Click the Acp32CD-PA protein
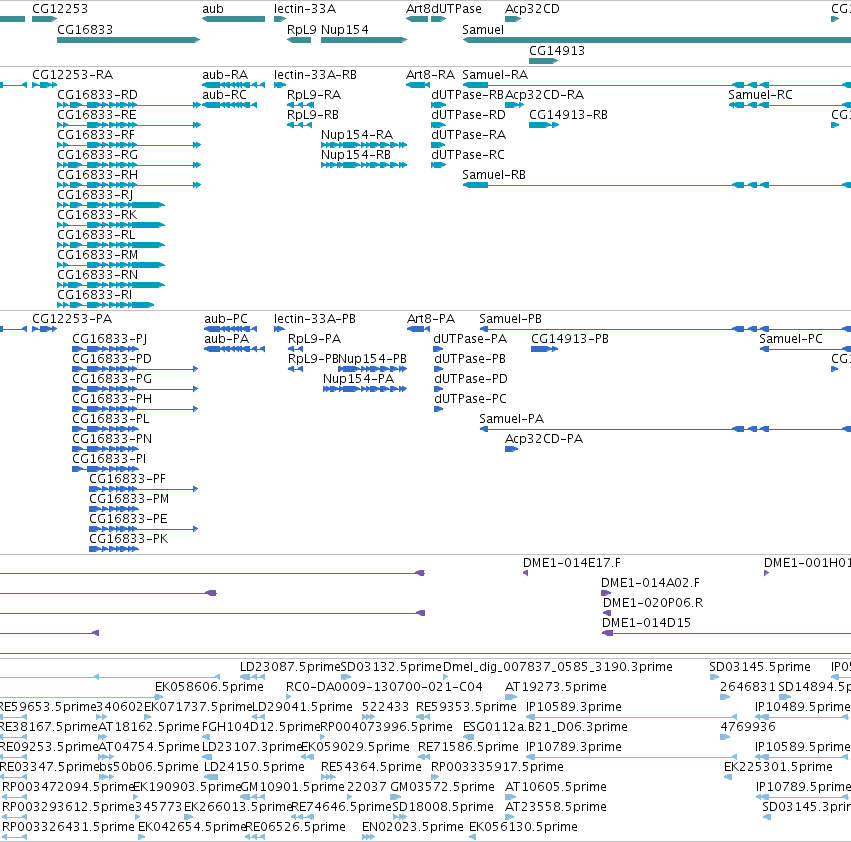This screenshot has height=842, width=851. point(544,439)
